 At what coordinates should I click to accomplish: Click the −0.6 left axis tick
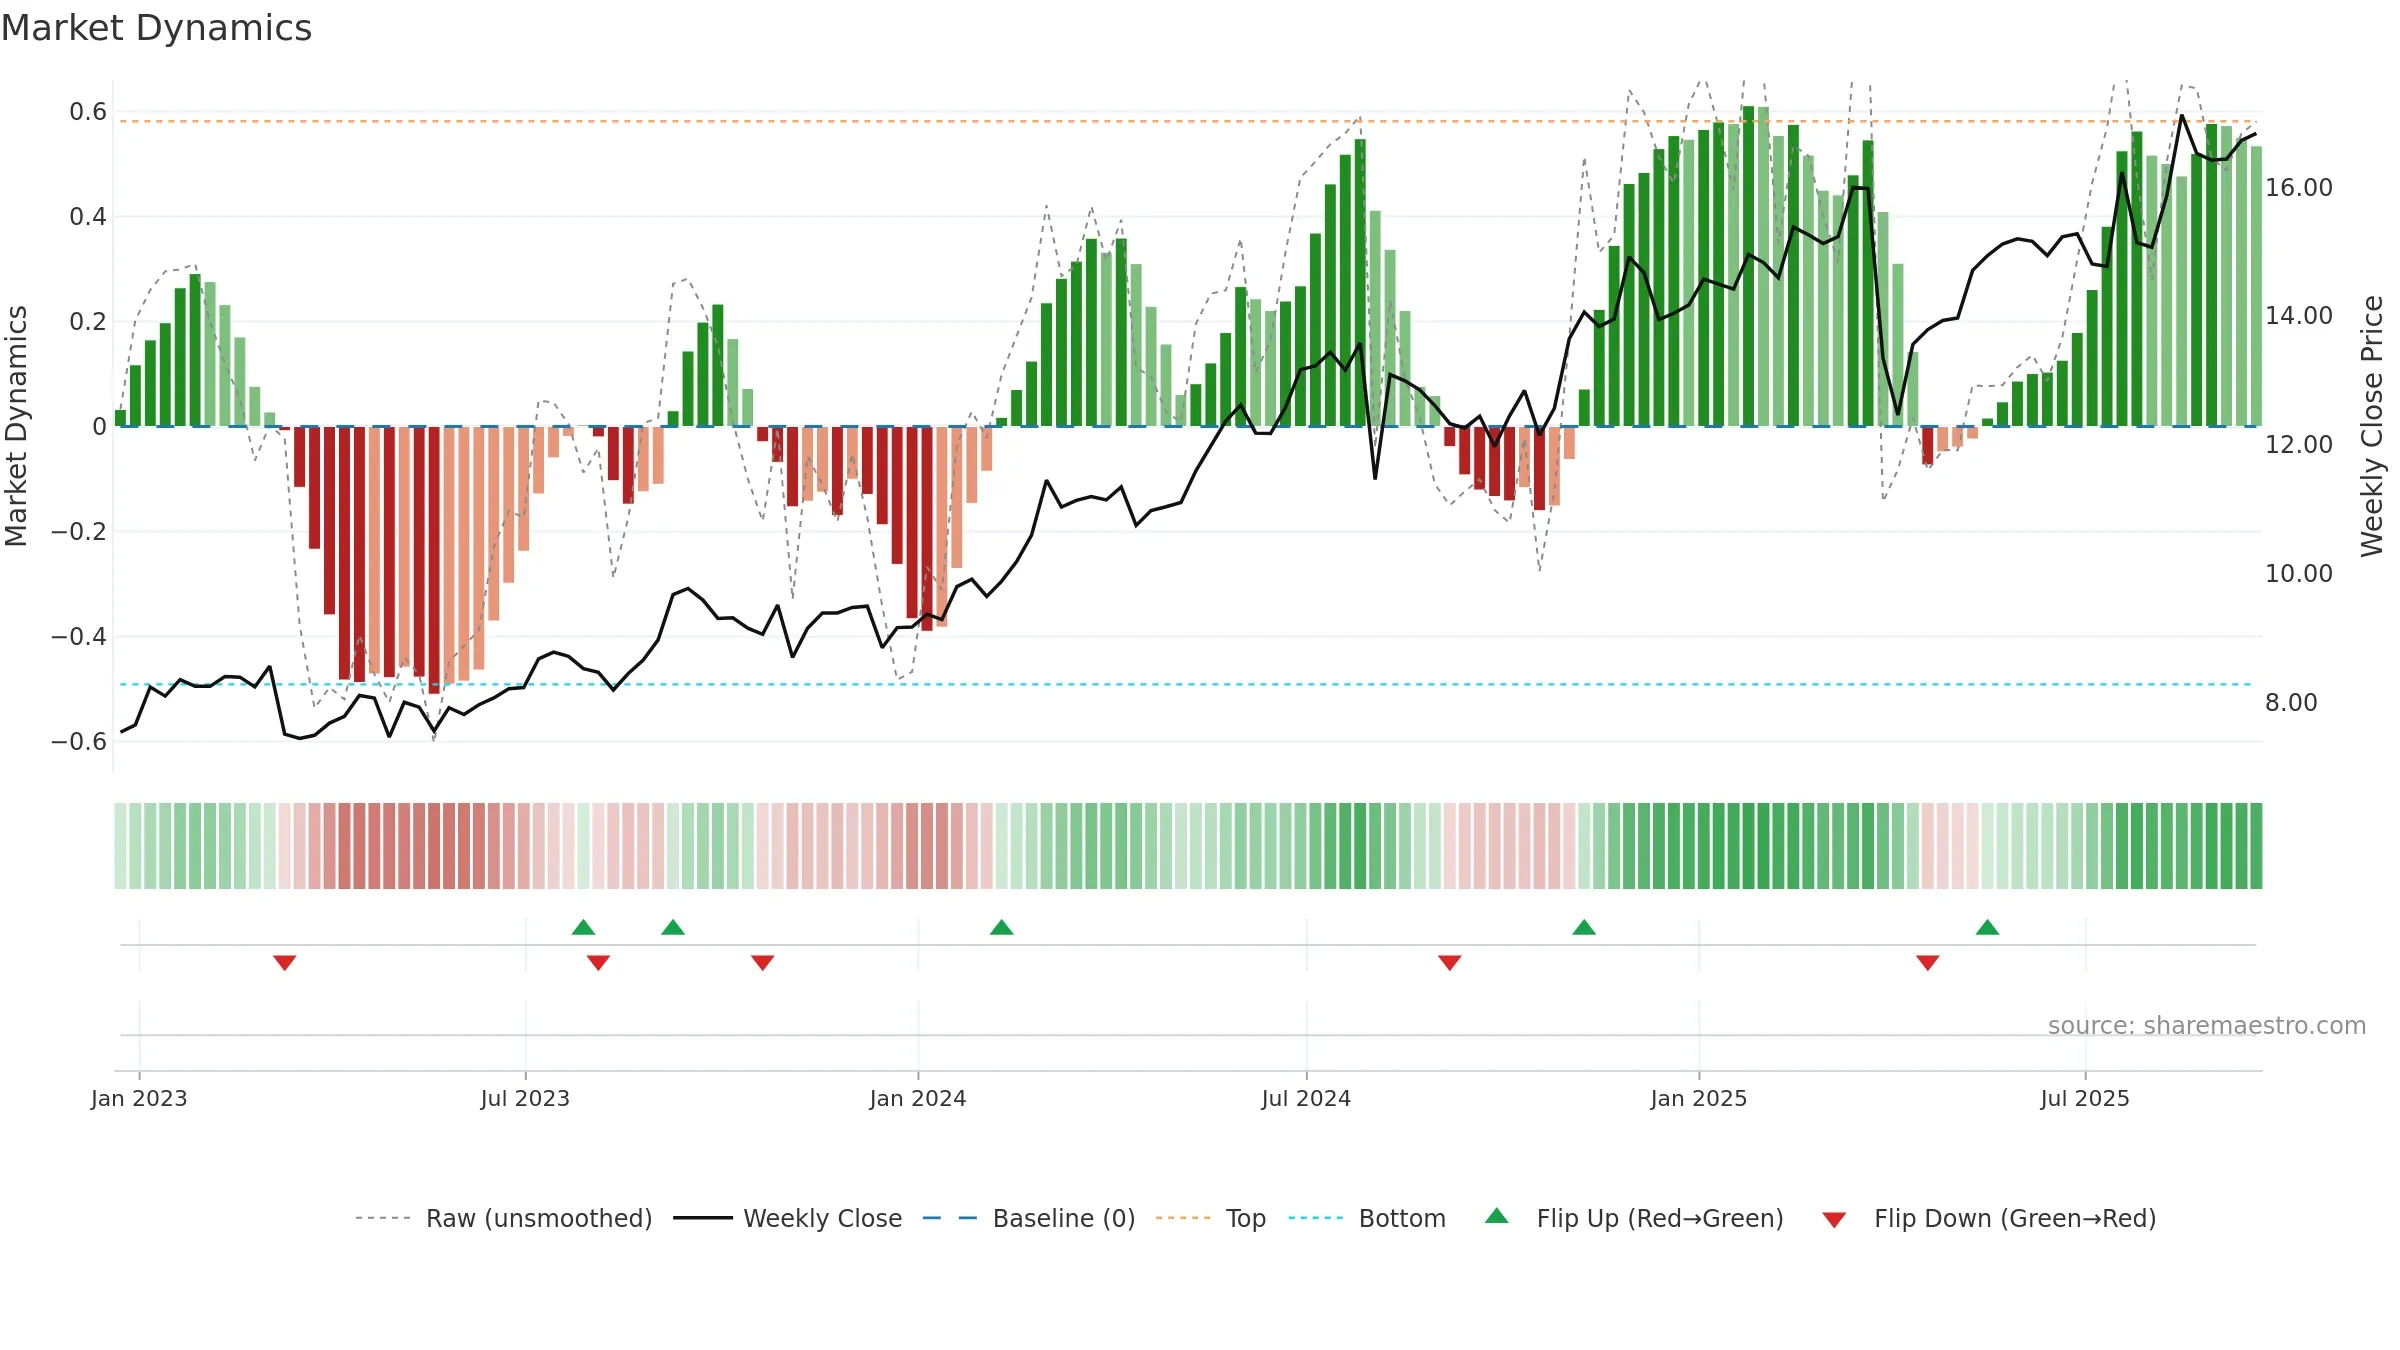point(79,741)
